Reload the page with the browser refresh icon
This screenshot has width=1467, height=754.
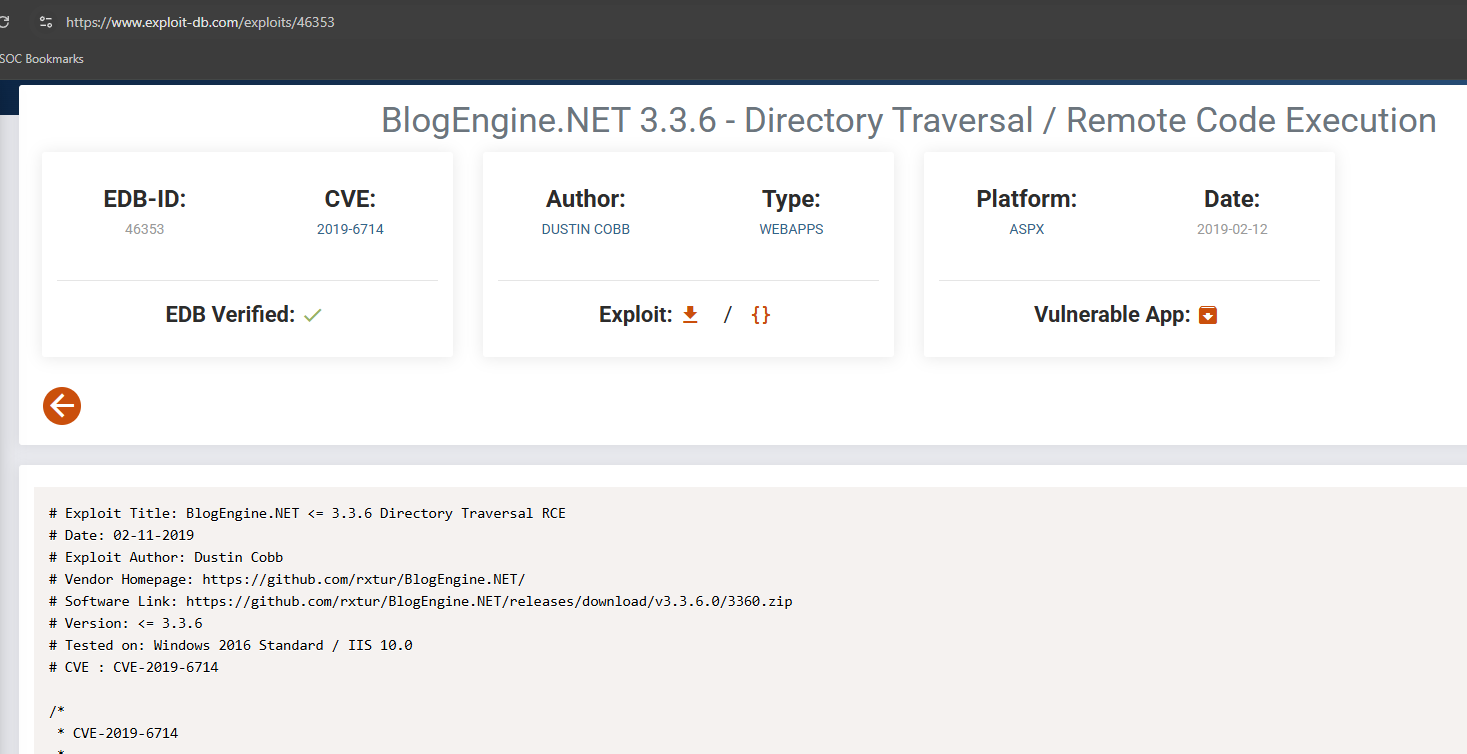coord(4,21)
